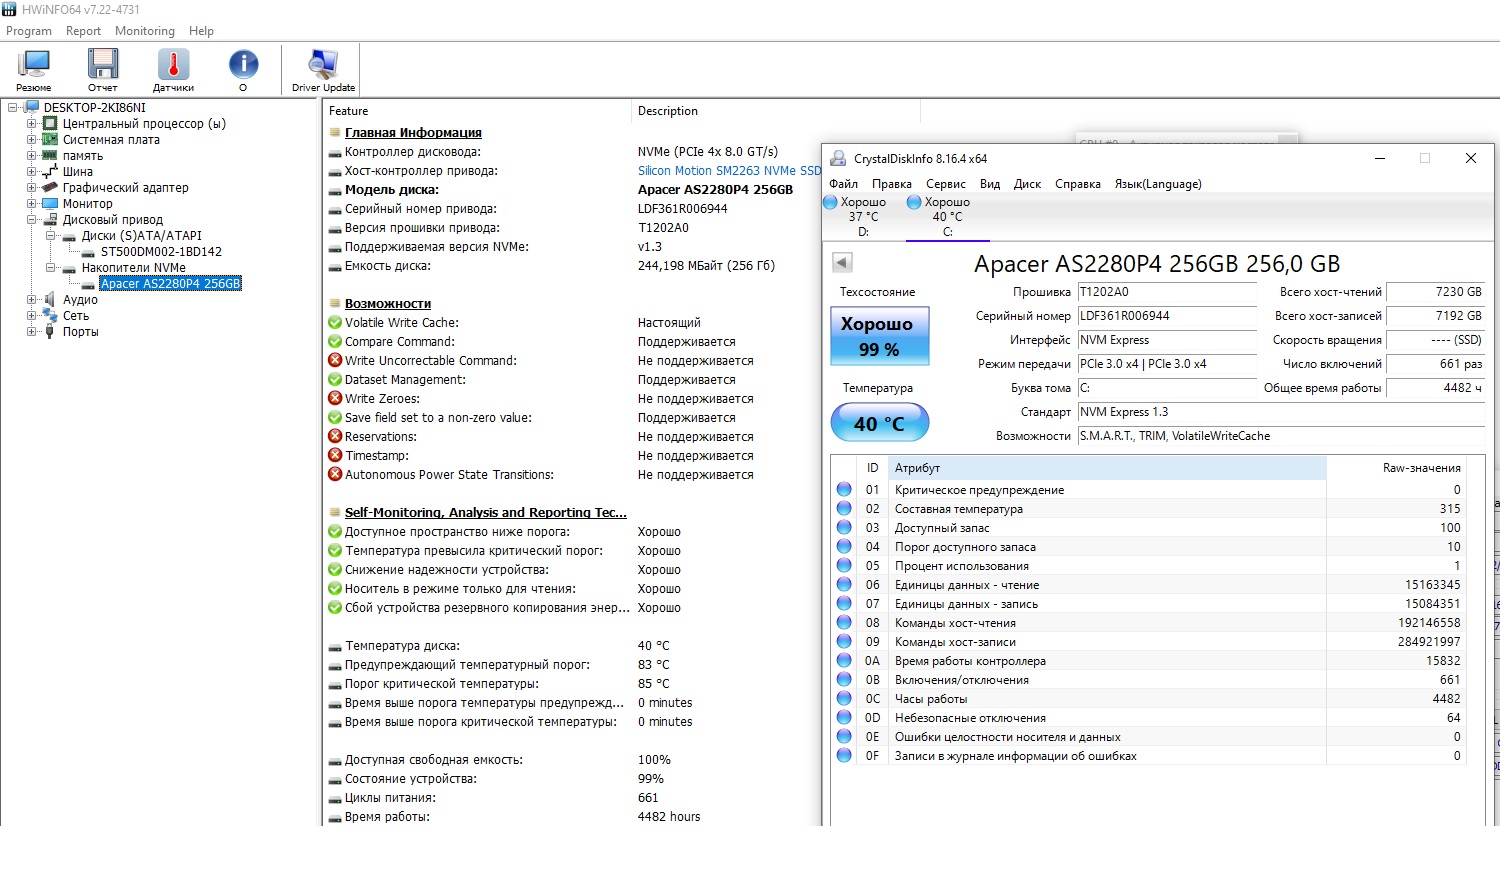The height and width of the screenshot is (886, 1500).
Task: Open the Report menu in HWiNFO64
Action: [84, 31]
